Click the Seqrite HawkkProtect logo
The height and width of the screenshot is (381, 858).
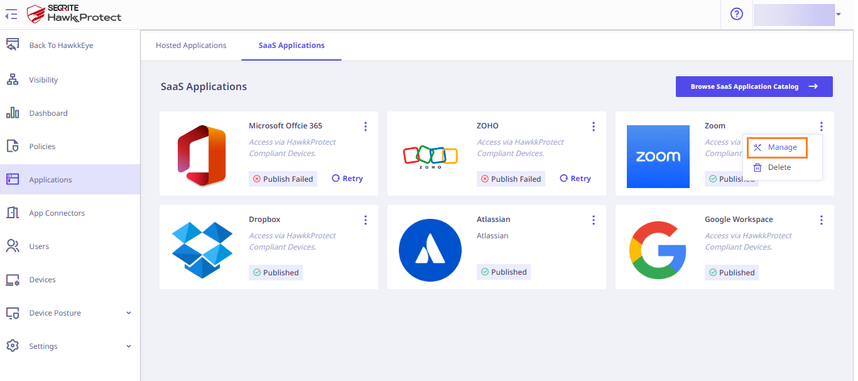coord(74,14)
